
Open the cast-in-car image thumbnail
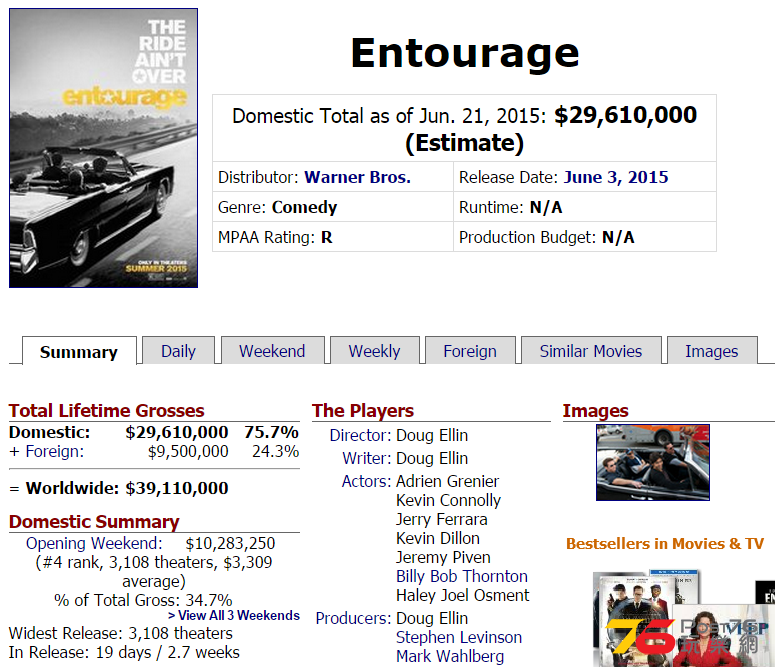653,462
